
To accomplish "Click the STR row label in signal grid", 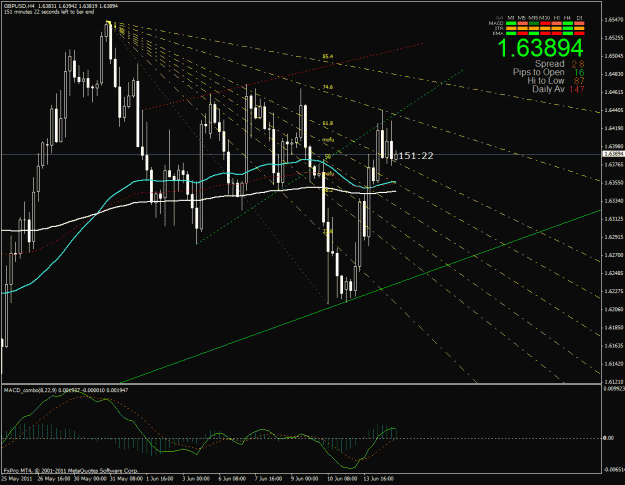I will [x=499, y=28].
